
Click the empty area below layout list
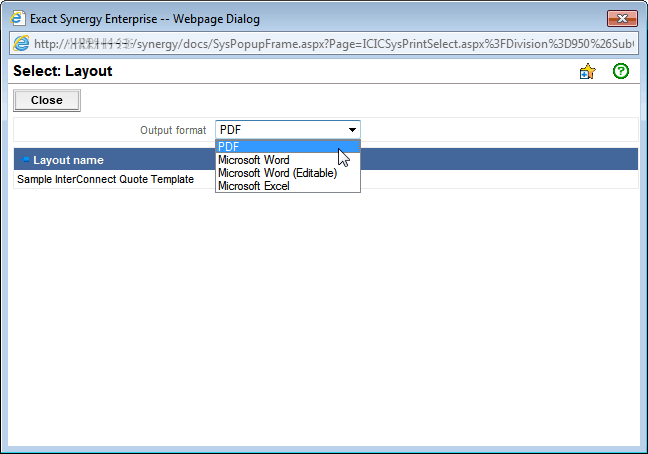point(324,320)
